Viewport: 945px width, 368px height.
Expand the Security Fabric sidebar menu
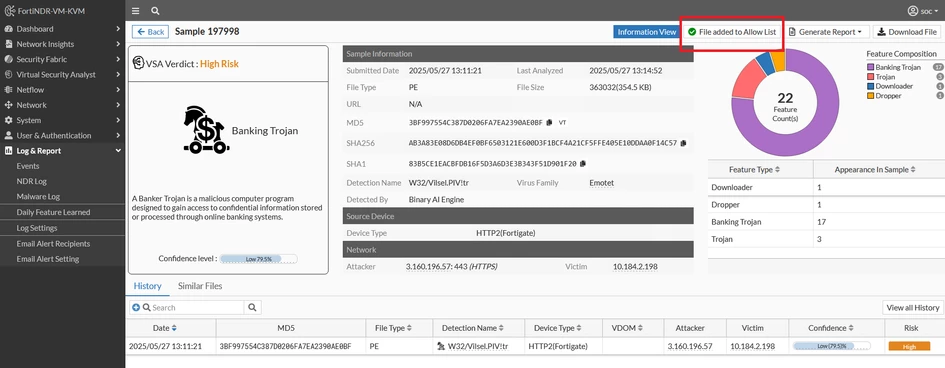(x=62, y=59)
